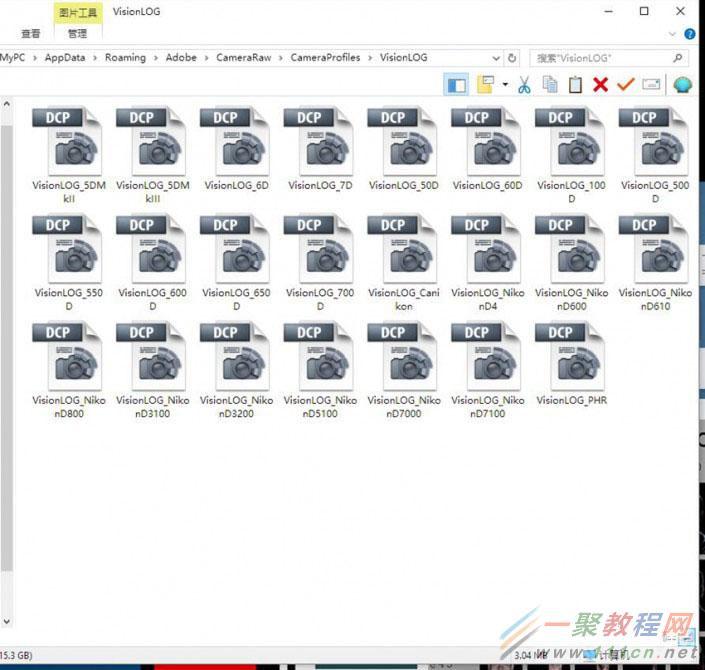Expand chevron after MyPC breadcrumb
This screenshot has width=705, height=670.
click(x=35, y=58)
